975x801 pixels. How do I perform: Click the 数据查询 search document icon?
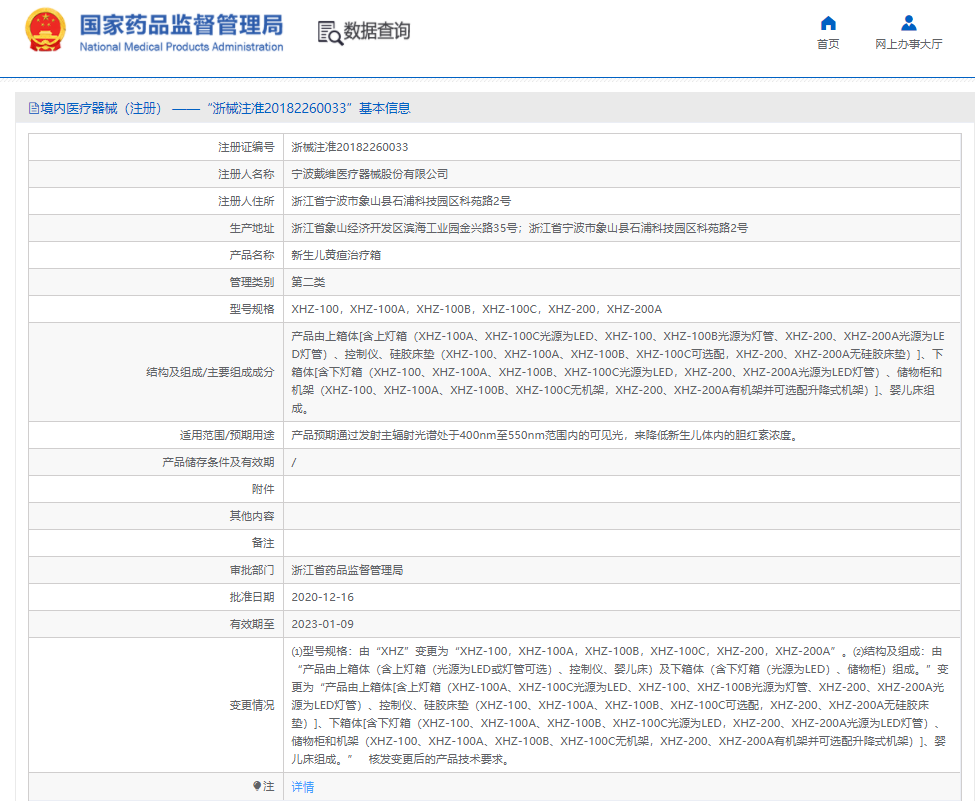329,32
